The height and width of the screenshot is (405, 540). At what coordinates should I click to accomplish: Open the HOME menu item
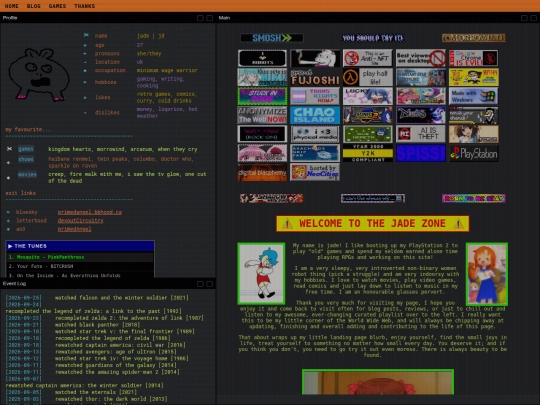click(11, 6)
